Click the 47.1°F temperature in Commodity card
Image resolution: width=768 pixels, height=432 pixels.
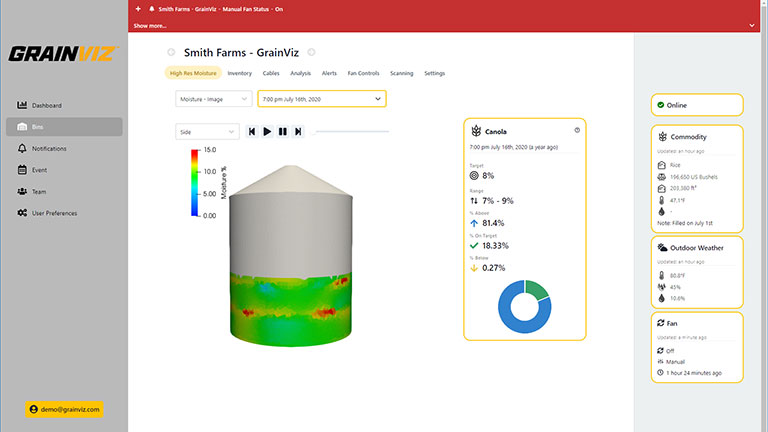tap(677, 200)
